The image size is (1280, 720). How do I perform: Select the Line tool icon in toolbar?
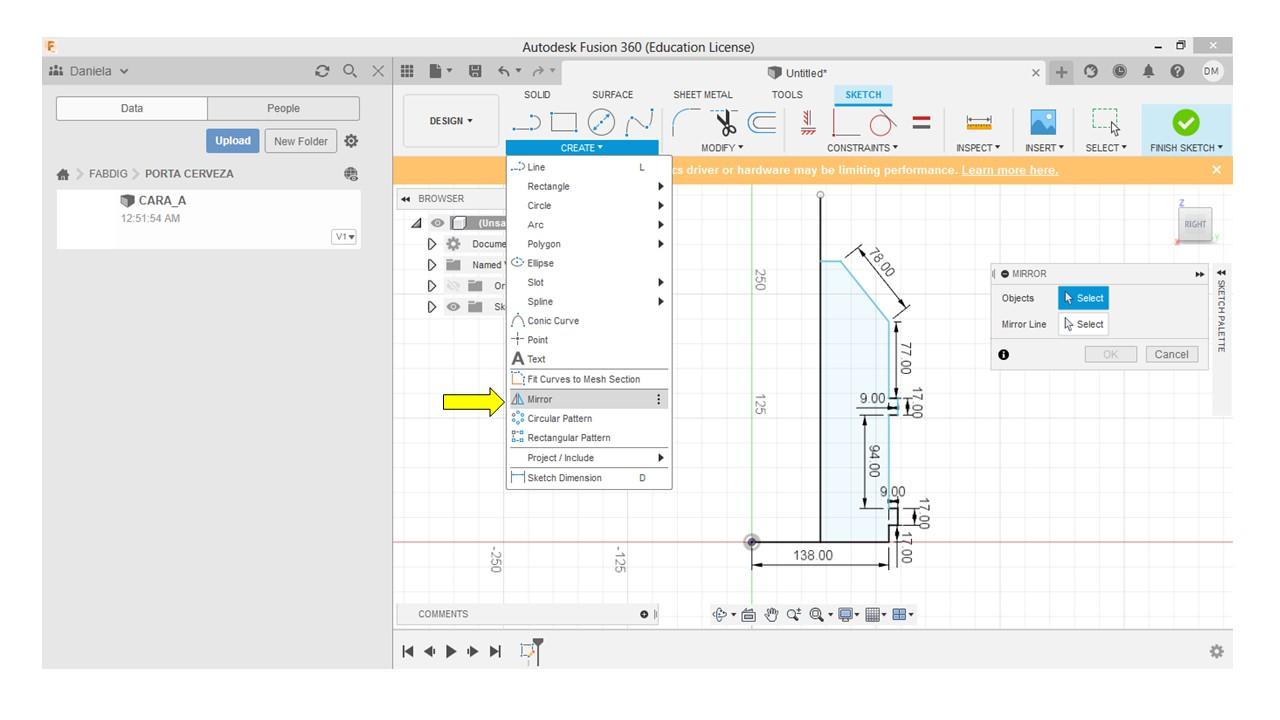click(527, 123)
